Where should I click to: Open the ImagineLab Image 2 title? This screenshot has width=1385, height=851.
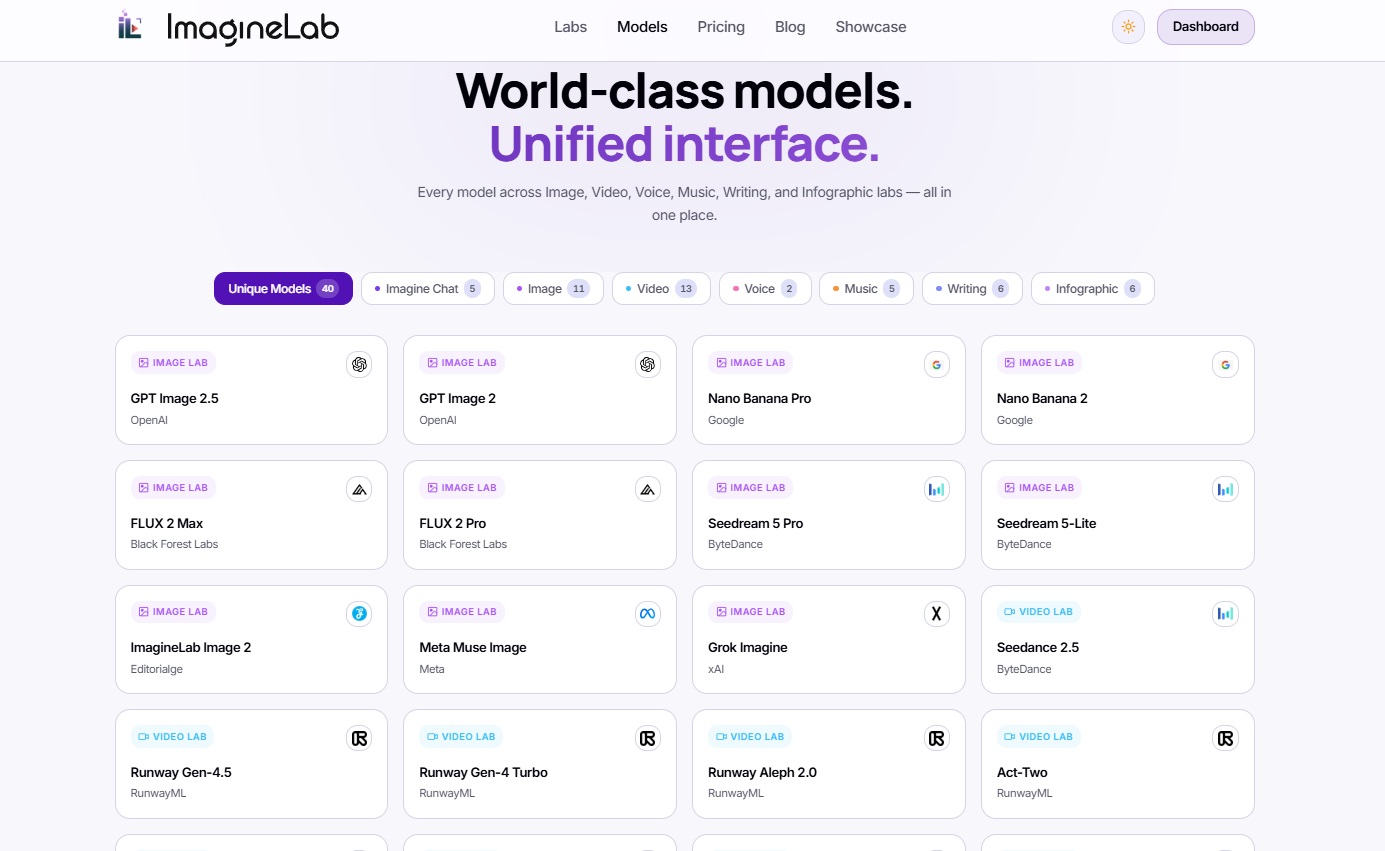[191, 647]
